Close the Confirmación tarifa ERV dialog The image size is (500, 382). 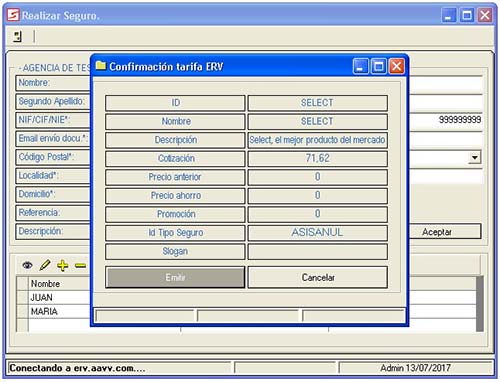pos(397,66)
